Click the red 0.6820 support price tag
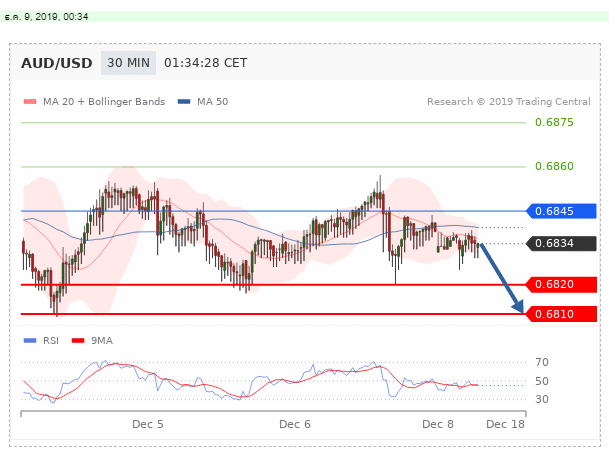 (x=561, y=285)
